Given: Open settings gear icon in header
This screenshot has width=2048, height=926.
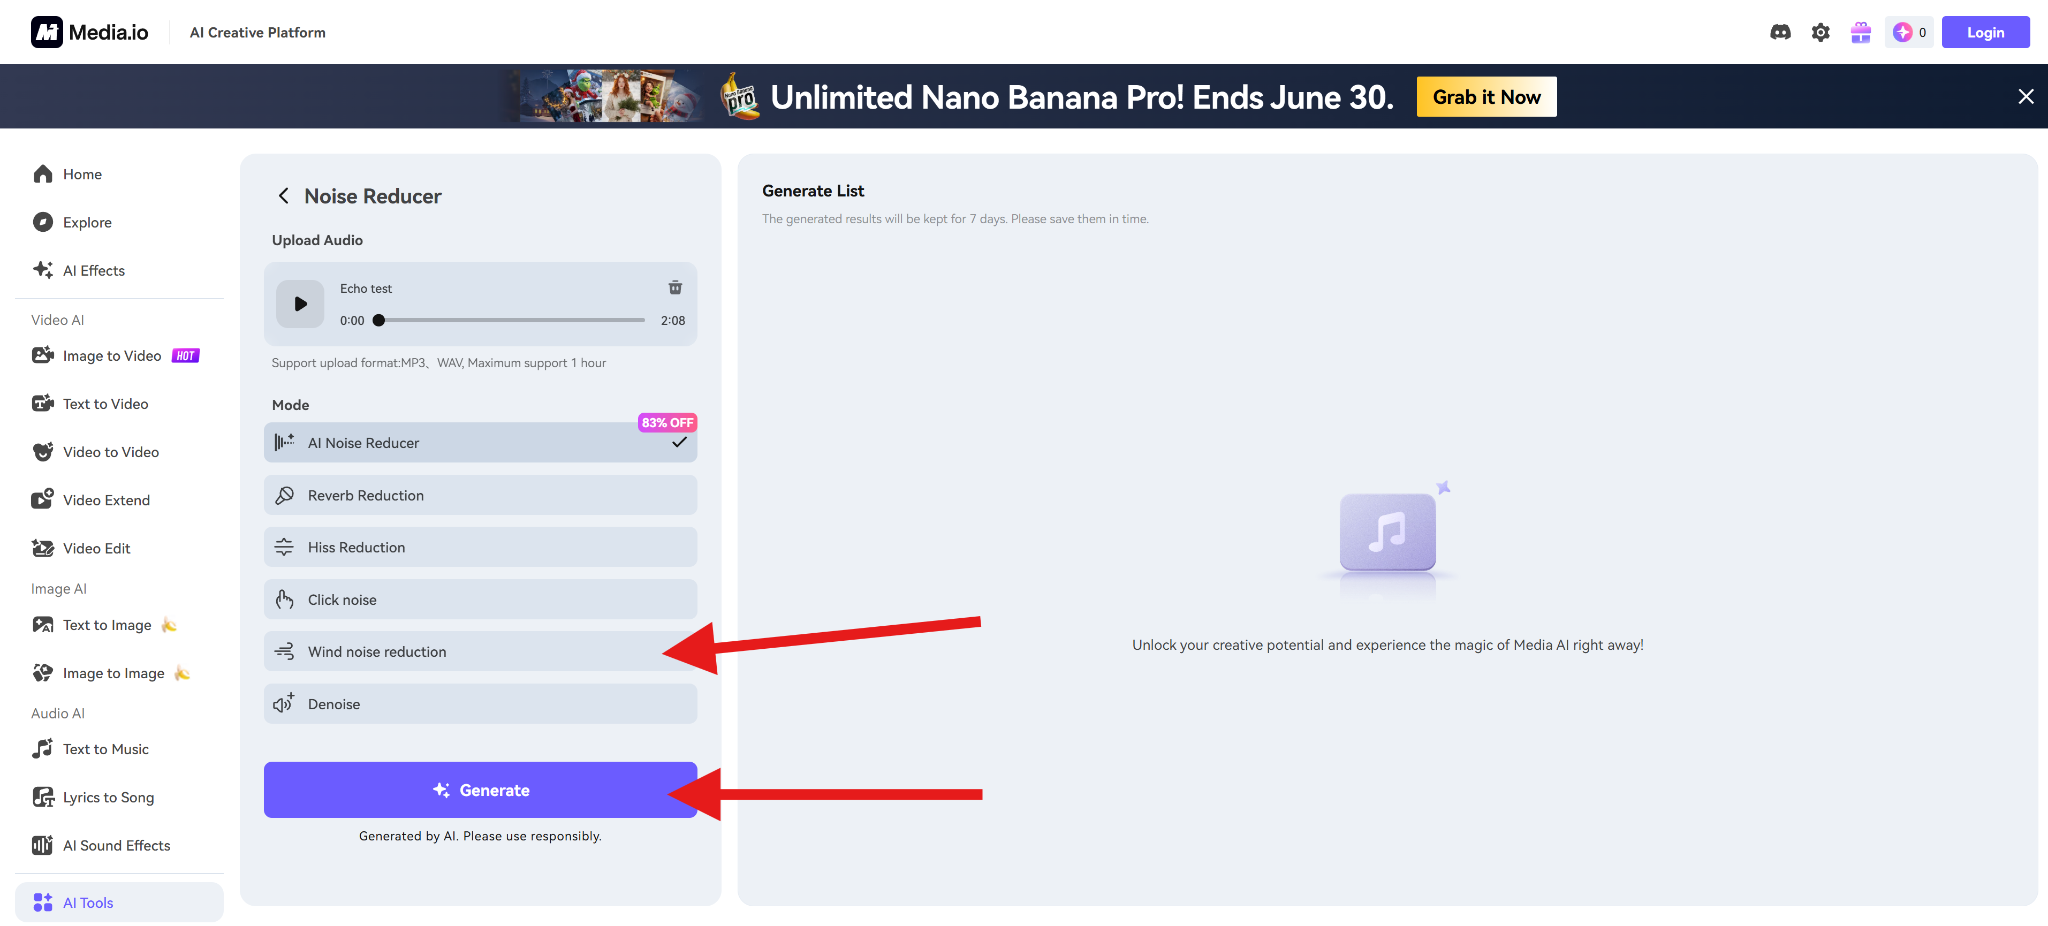Looking at the screenshot, I should [x=1820, y=32].
